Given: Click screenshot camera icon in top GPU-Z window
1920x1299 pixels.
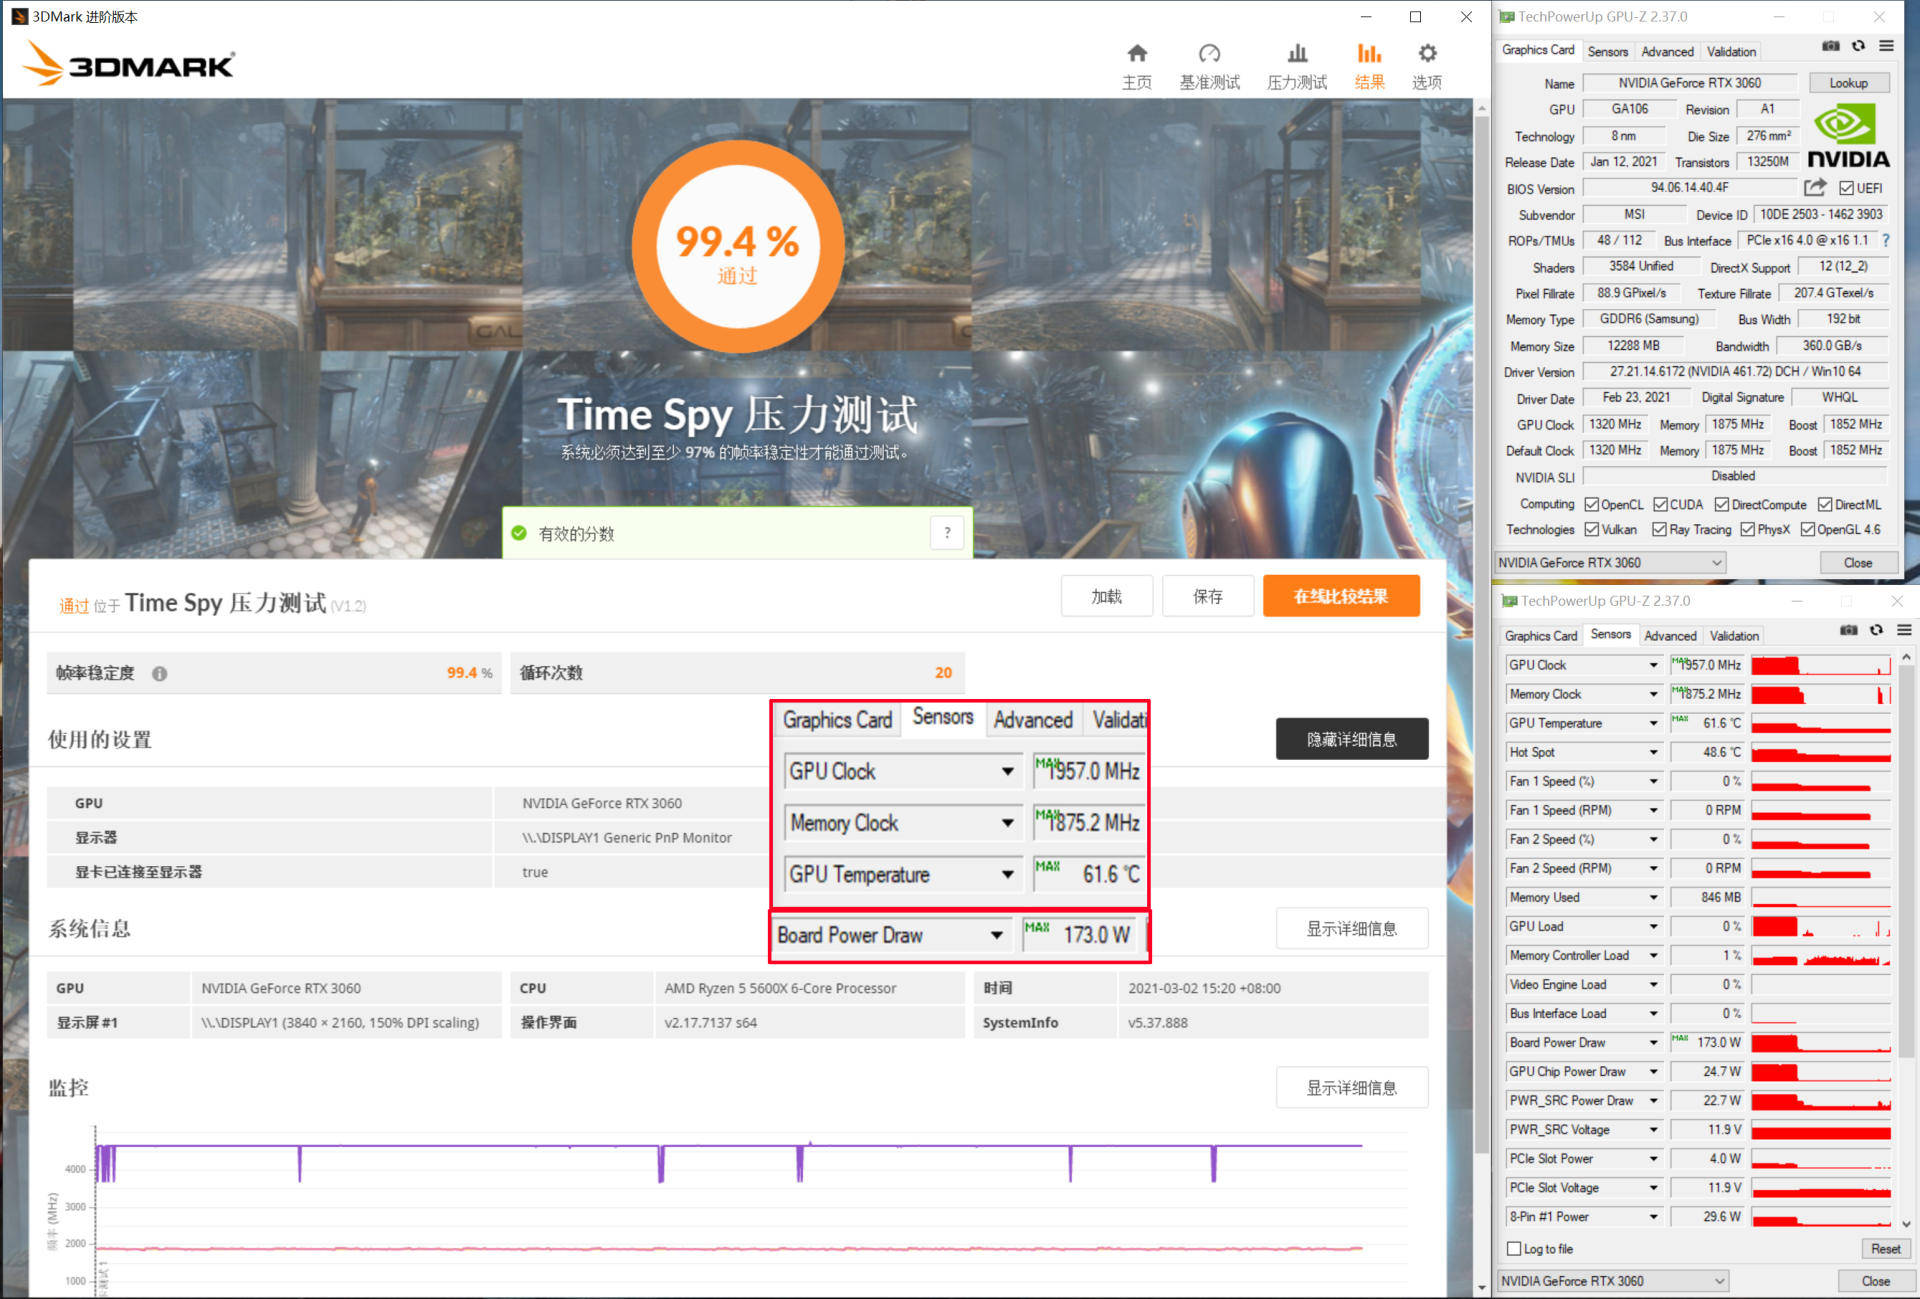Looking at the screenshot, I should 1830,46.
